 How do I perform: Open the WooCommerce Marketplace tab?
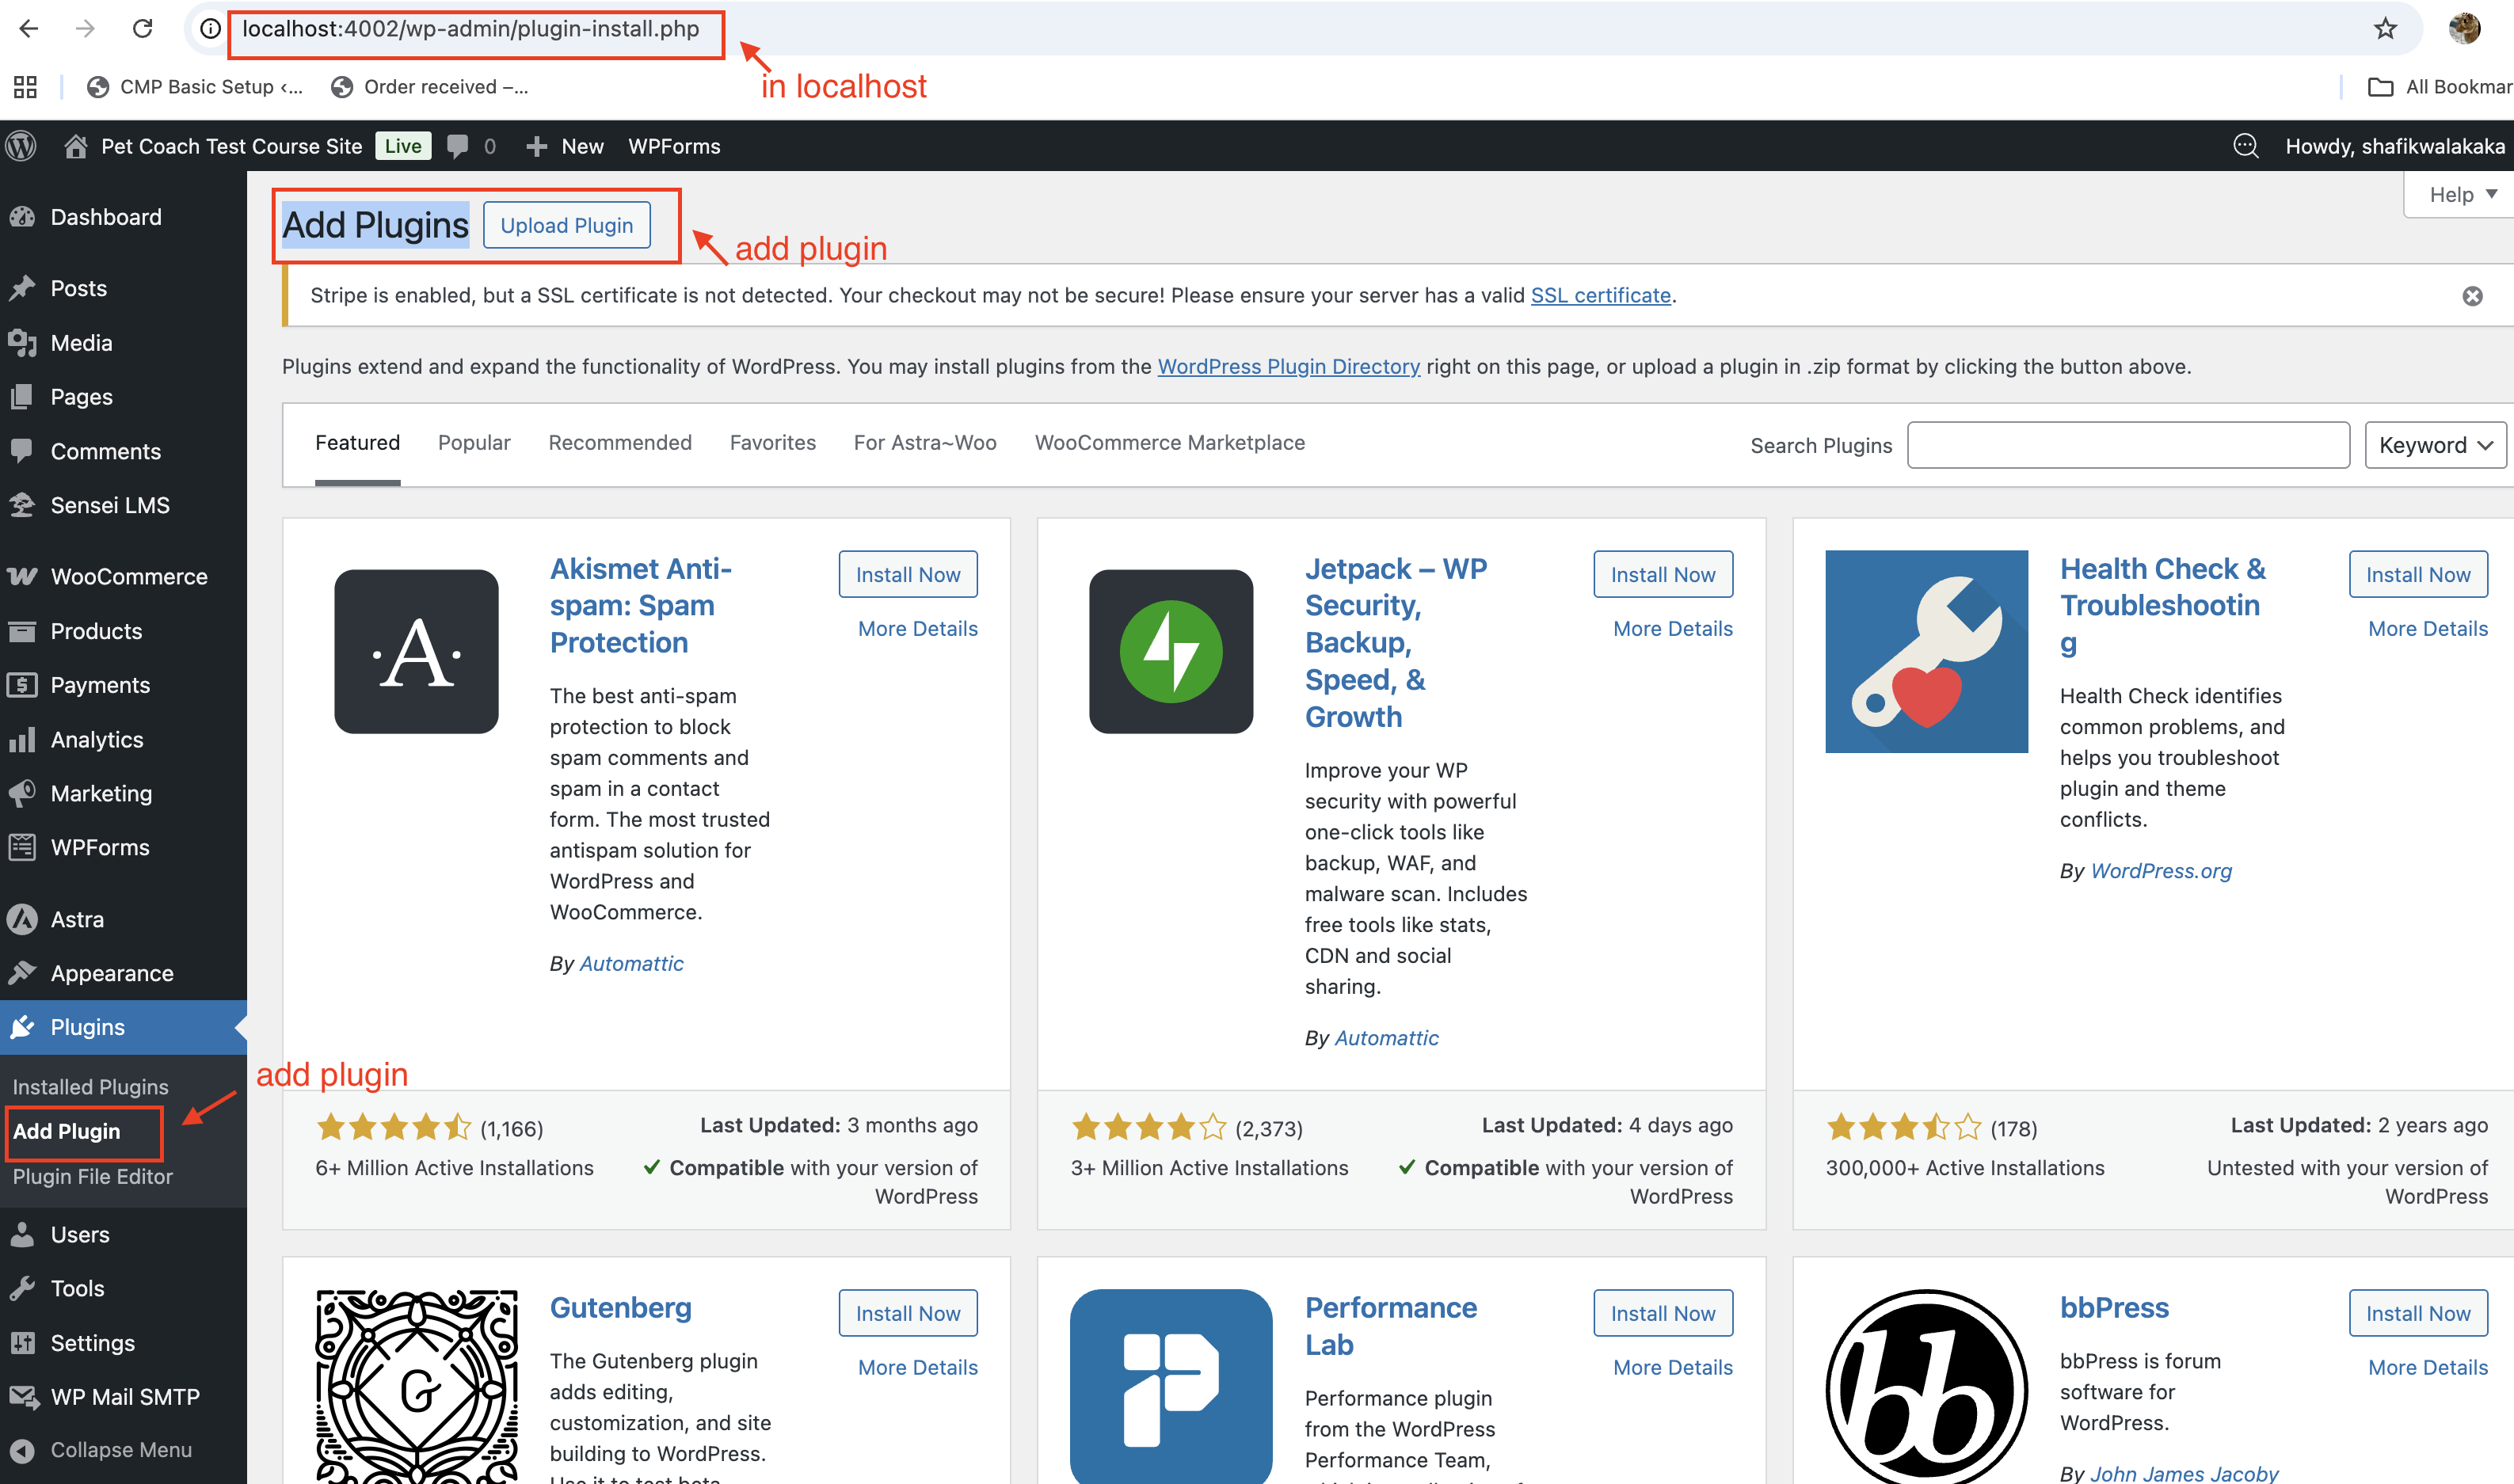tap(1169, 442)
